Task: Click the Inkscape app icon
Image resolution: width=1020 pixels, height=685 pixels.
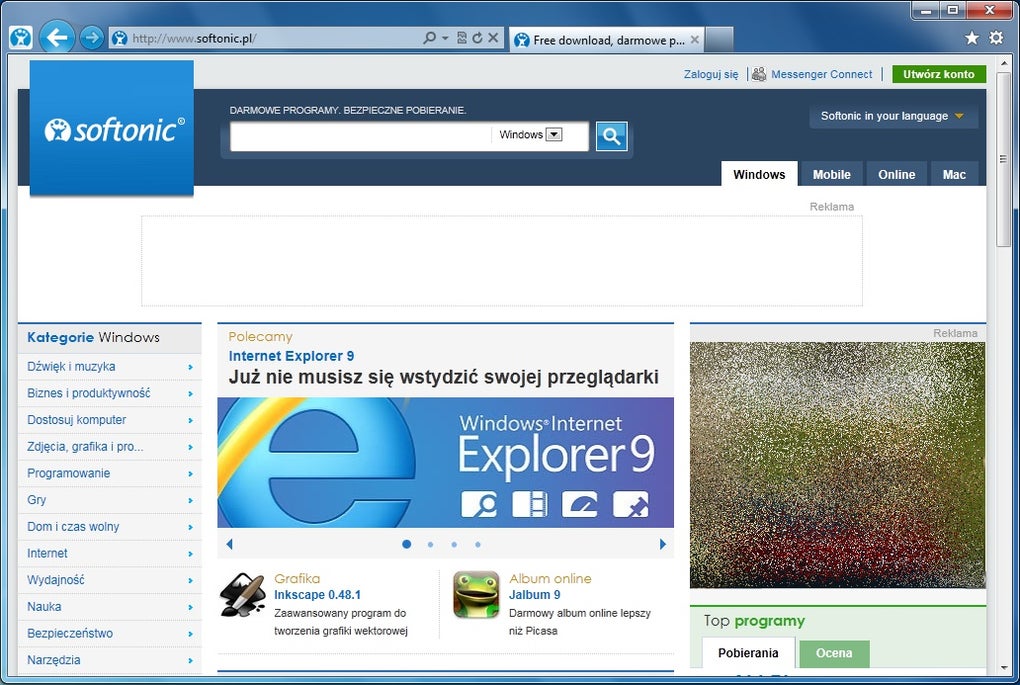Action: tap(243, 595)
